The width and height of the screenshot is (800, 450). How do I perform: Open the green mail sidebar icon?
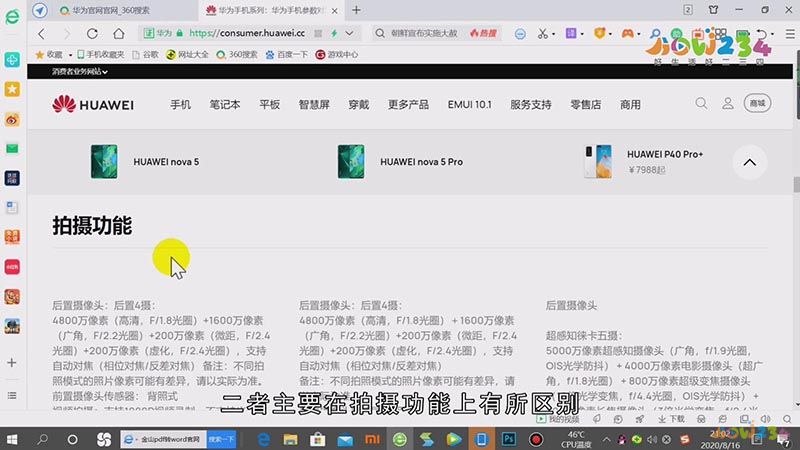[x=12, y=148]
